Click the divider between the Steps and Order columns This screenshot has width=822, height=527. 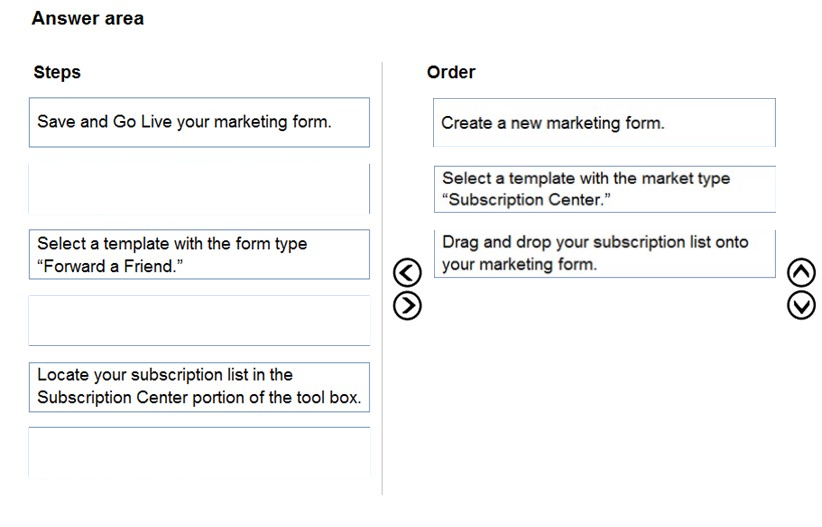(x=382, y=278)
